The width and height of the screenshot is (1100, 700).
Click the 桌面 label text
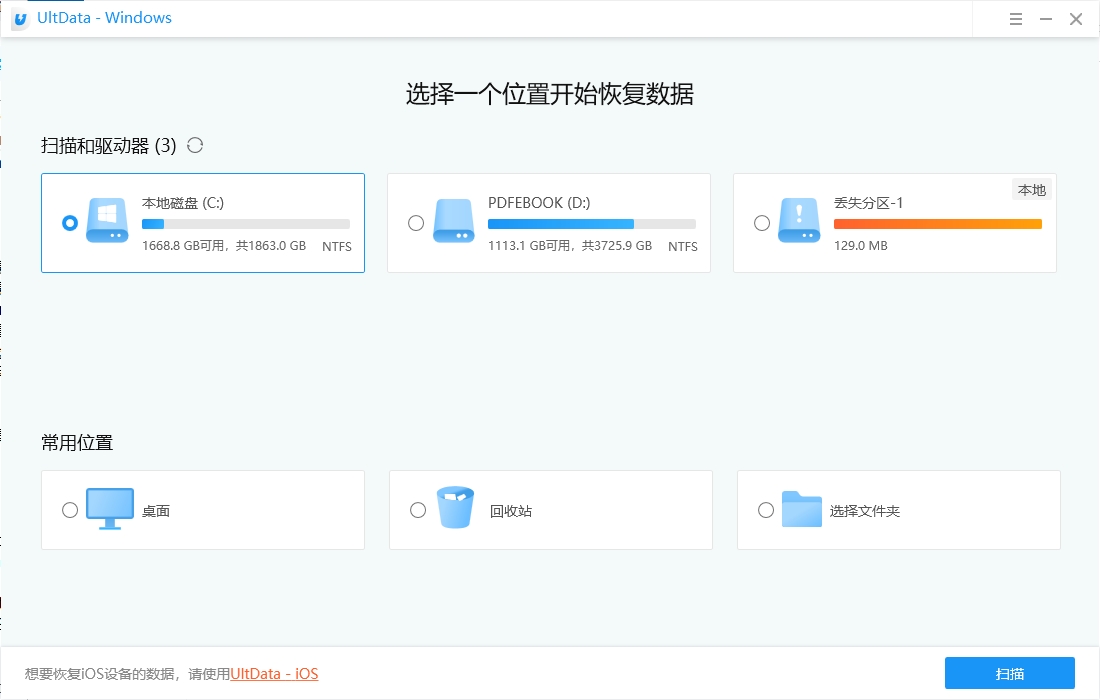(x=156, y=511)
